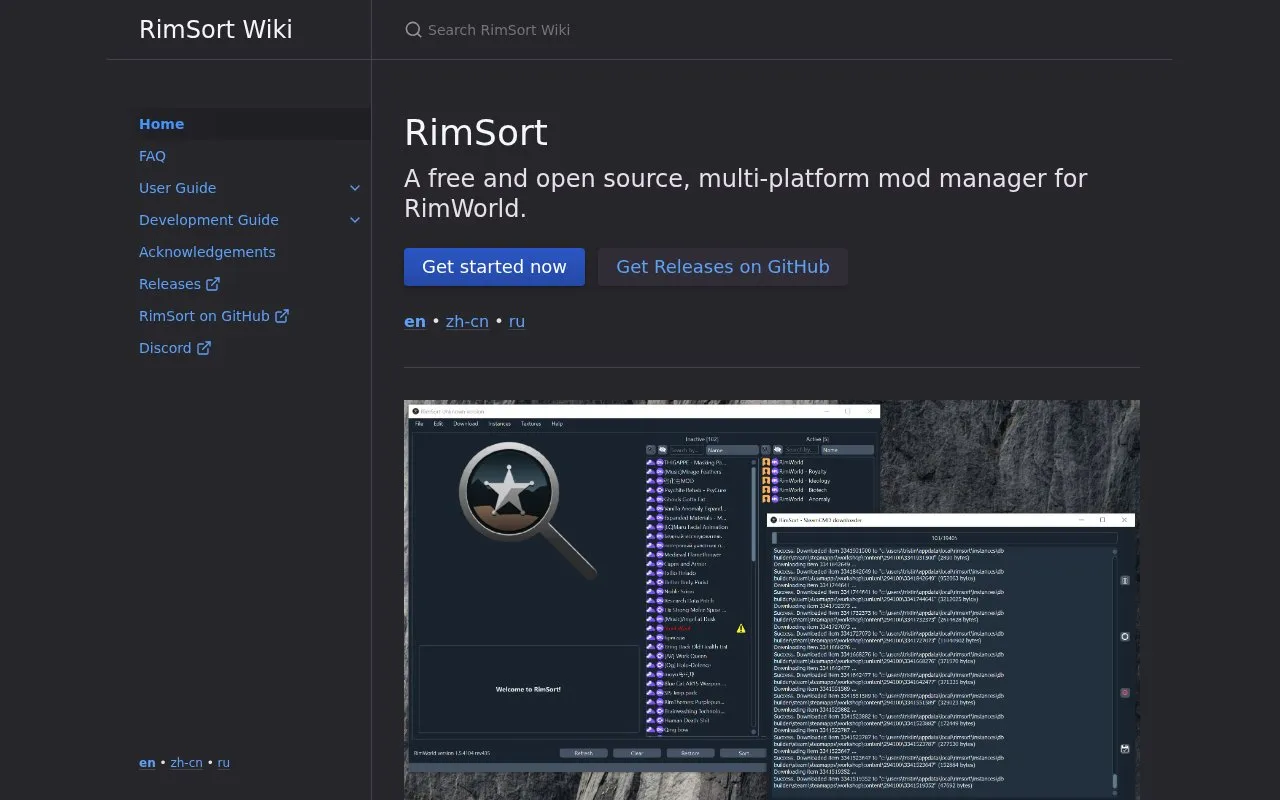Switch to zh-cn in the sidebar footer
The height and width of the screenshot is (800, 1280).
click(187, 762)
